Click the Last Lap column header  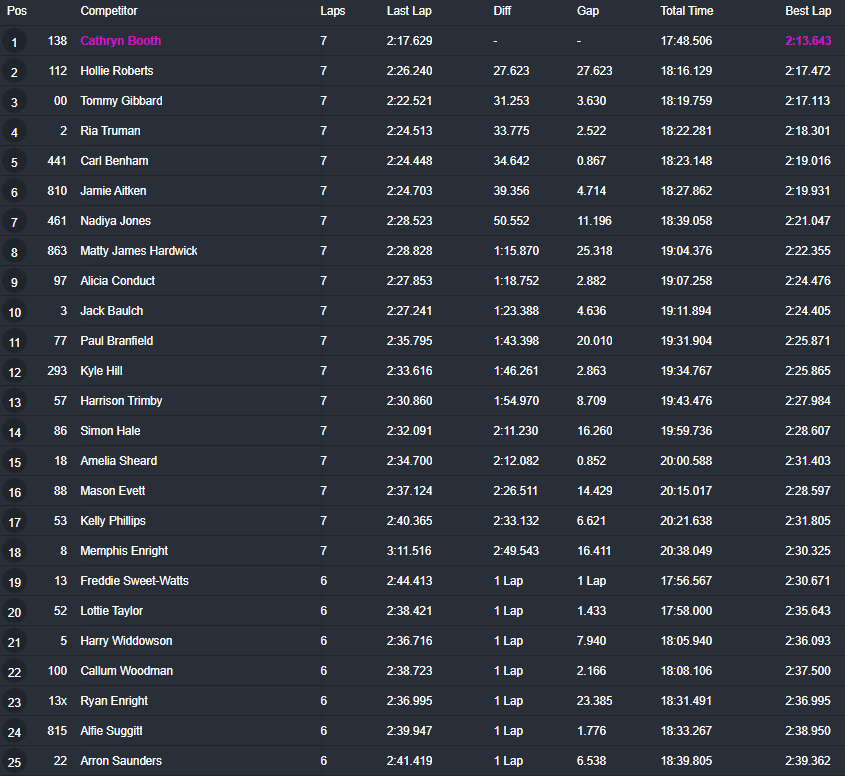(x=409, y=11)
